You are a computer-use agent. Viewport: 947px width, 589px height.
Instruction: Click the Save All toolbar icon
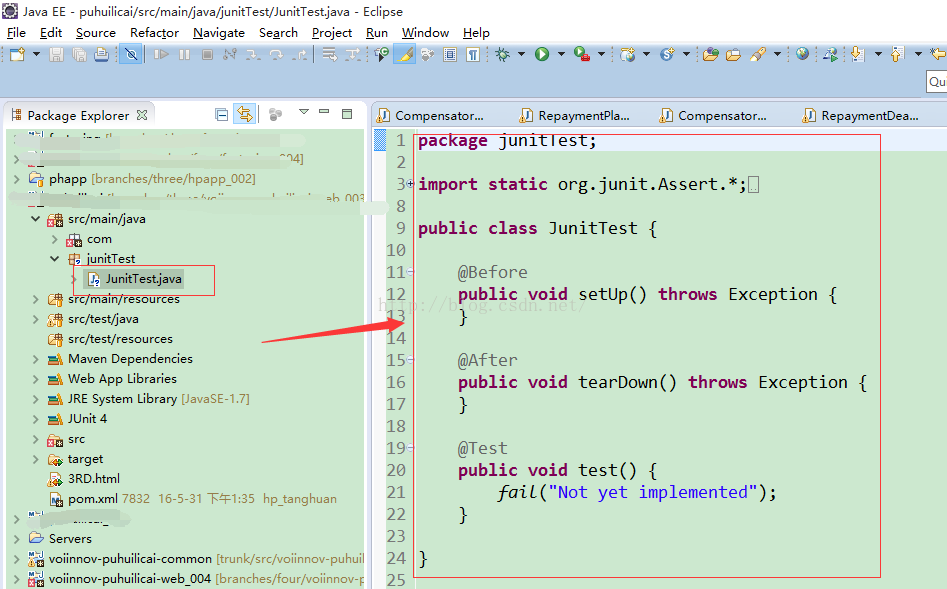pos(79,54)
